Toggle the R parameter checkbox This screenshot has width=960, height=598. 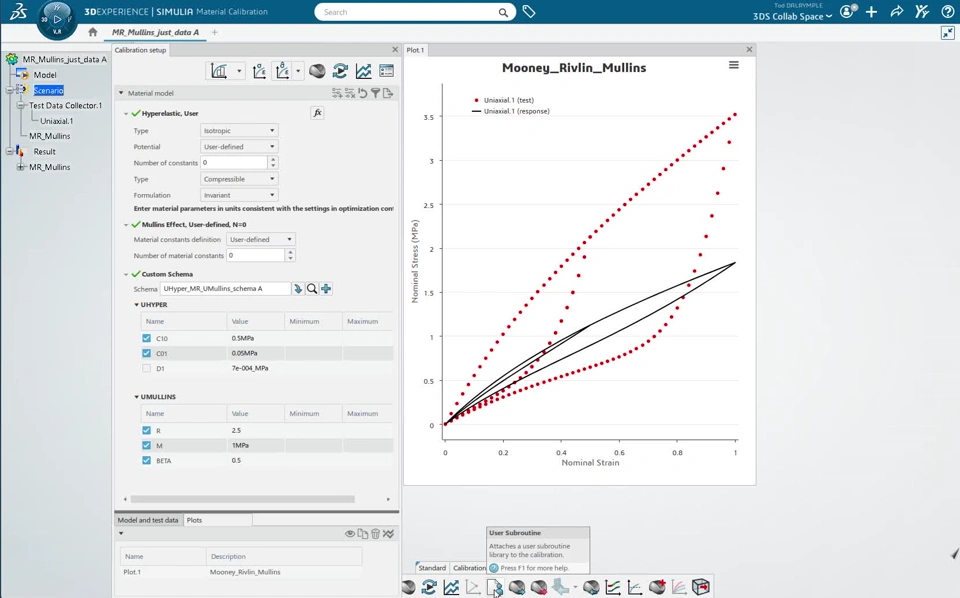(x=146, y=430)
